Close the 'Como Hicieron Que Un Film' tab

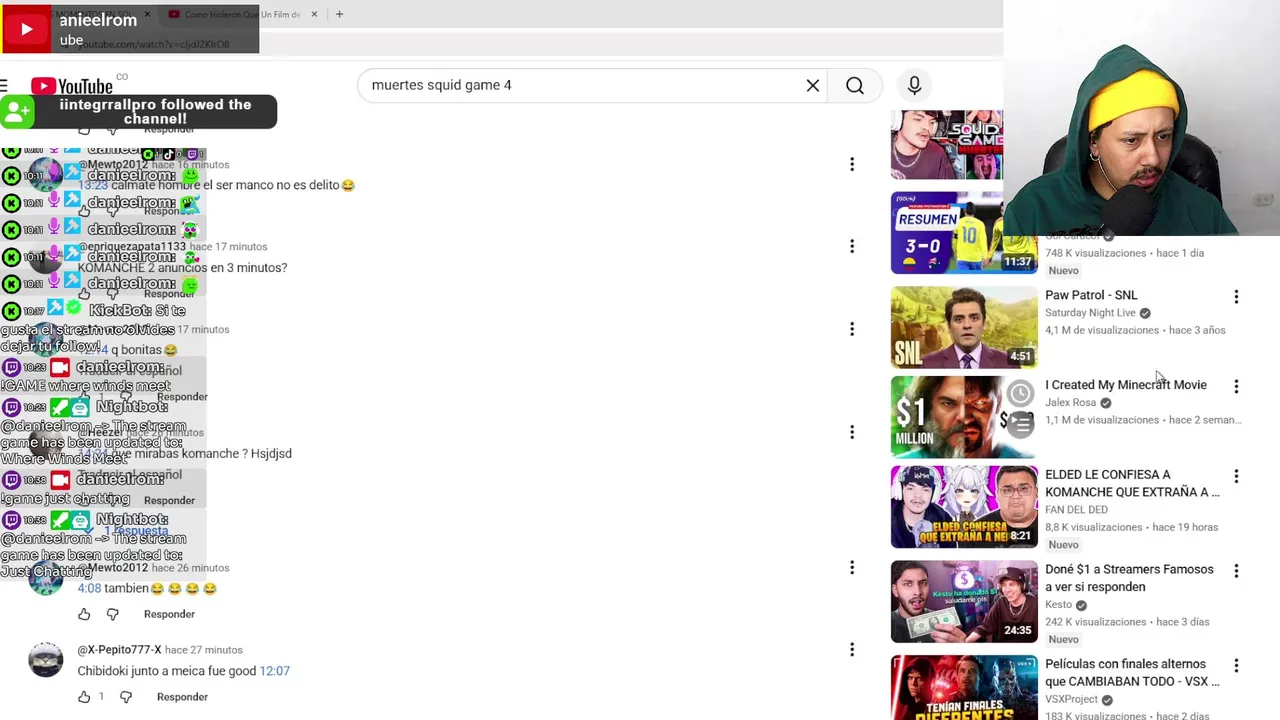314,14
